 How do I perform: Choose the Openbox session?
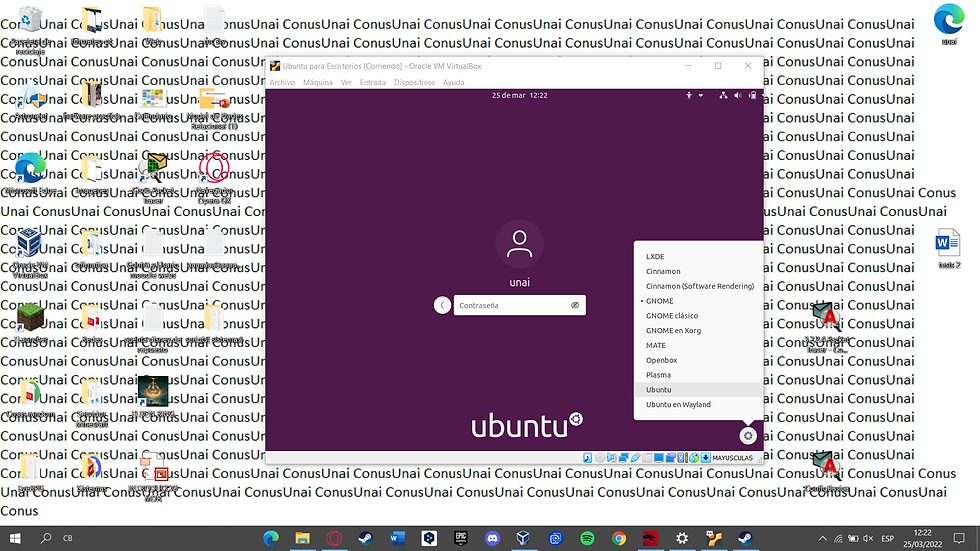[698, 360]
